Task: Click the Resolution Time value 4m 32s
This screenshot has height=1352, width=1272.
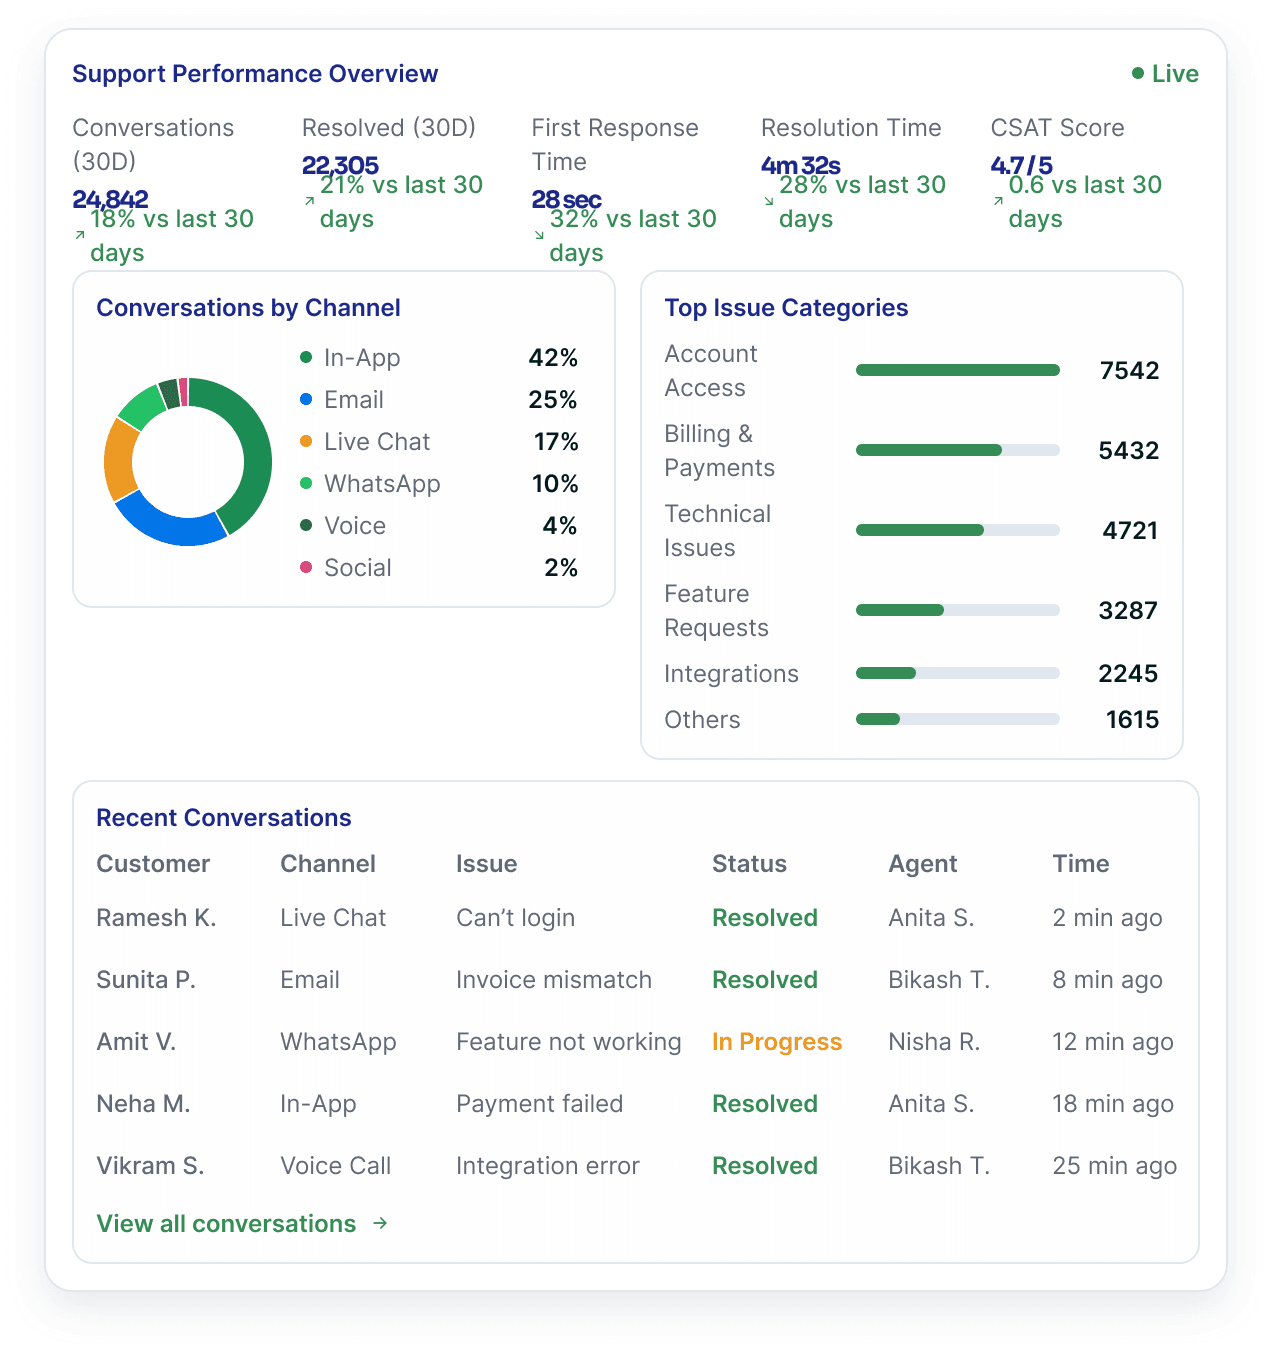Action: 800,165
